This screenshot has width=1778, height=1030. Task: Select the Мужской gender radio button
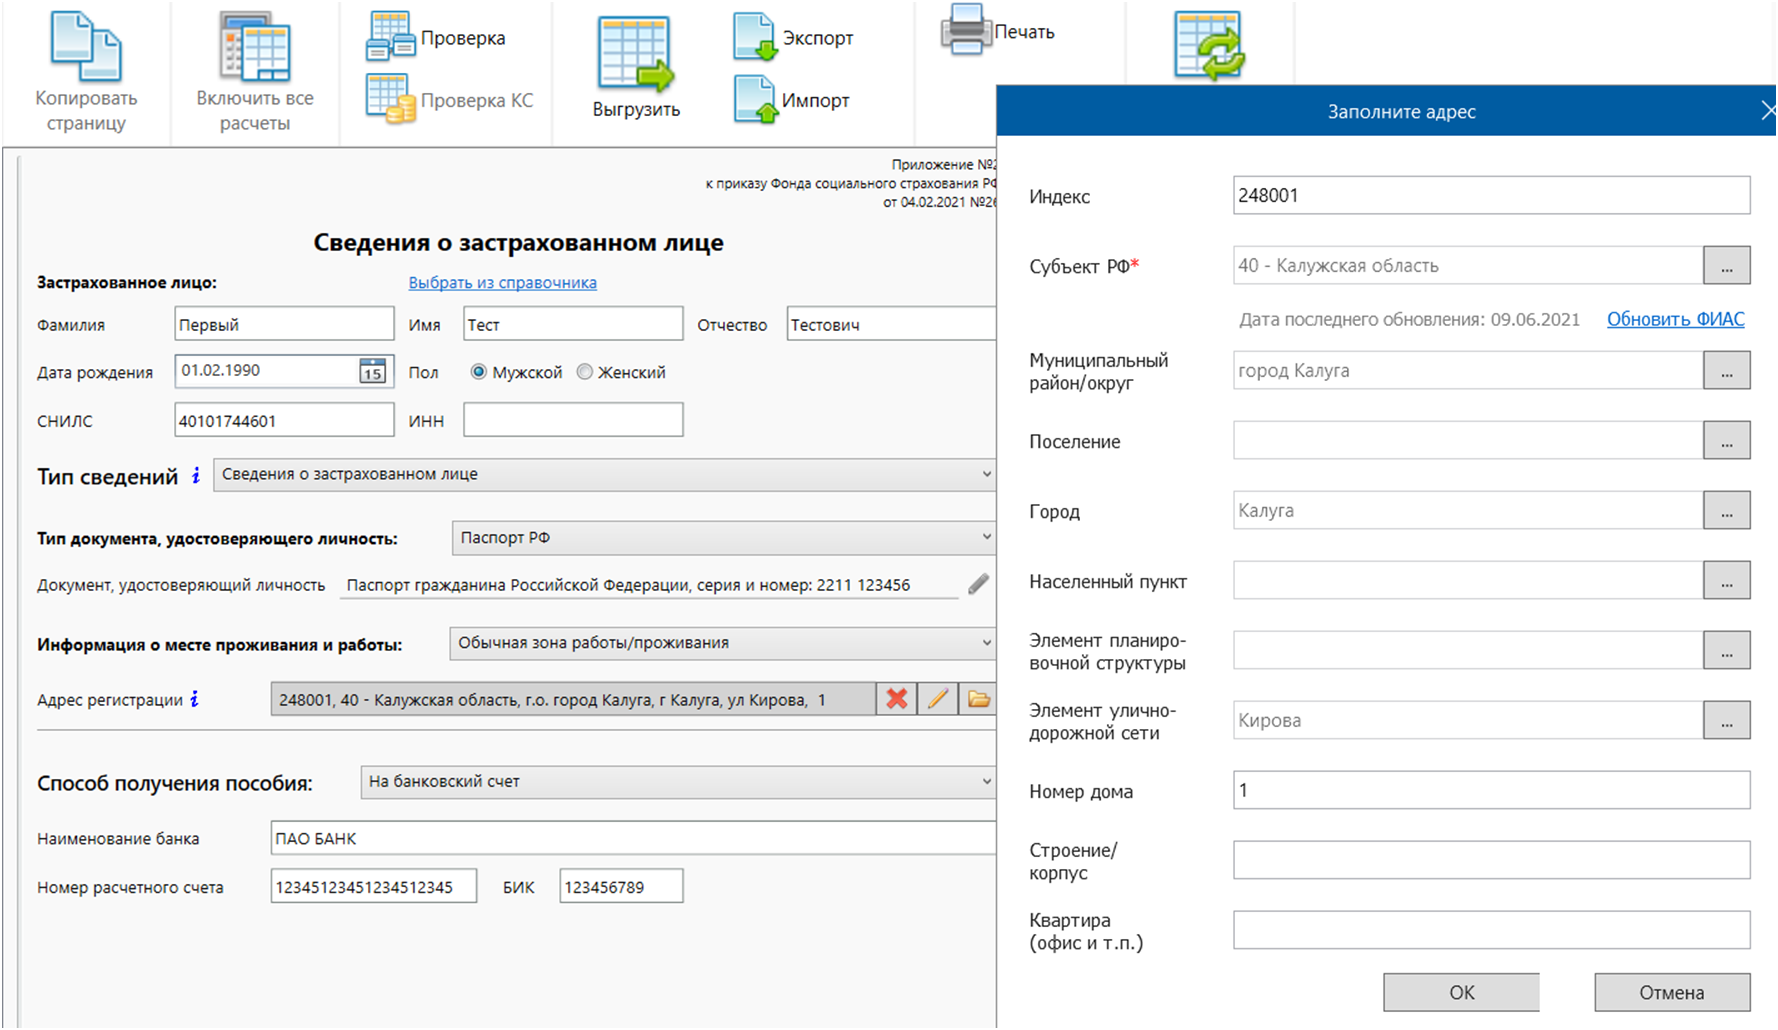click(479, 372)
